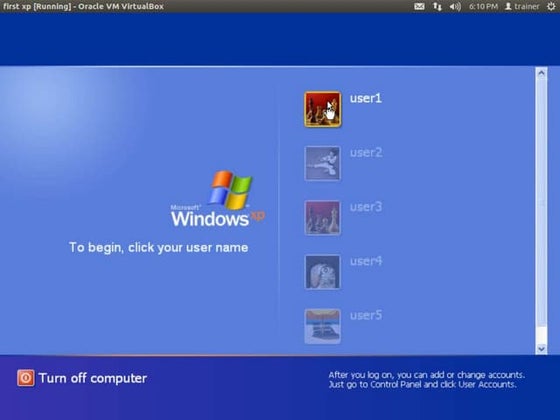Viewport: 560px width, 420px height.
Task: Click the user list scroll up arrow
Action: coord(541,74)
